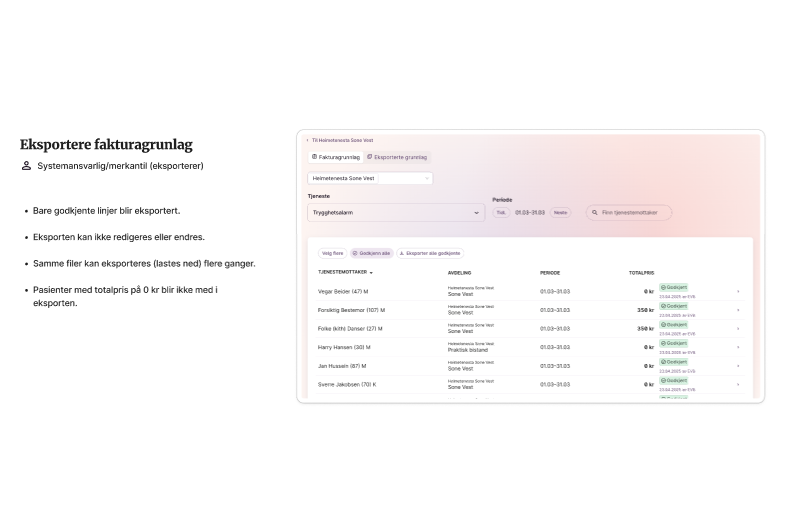Viewport: 810px width, 529px height.
Task: Click the person icon beside 'Systemansvarlig/merkantil (eksporterer)'
Action: pos(26,165)
